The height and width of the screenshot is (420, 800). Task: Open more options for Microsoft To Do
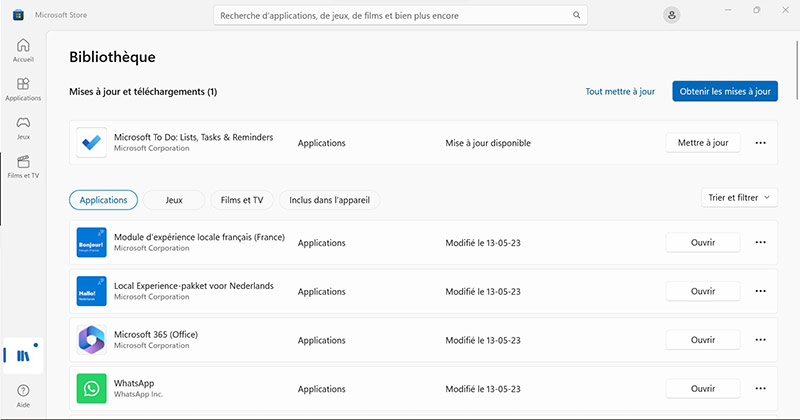click(x=760, y=143)
